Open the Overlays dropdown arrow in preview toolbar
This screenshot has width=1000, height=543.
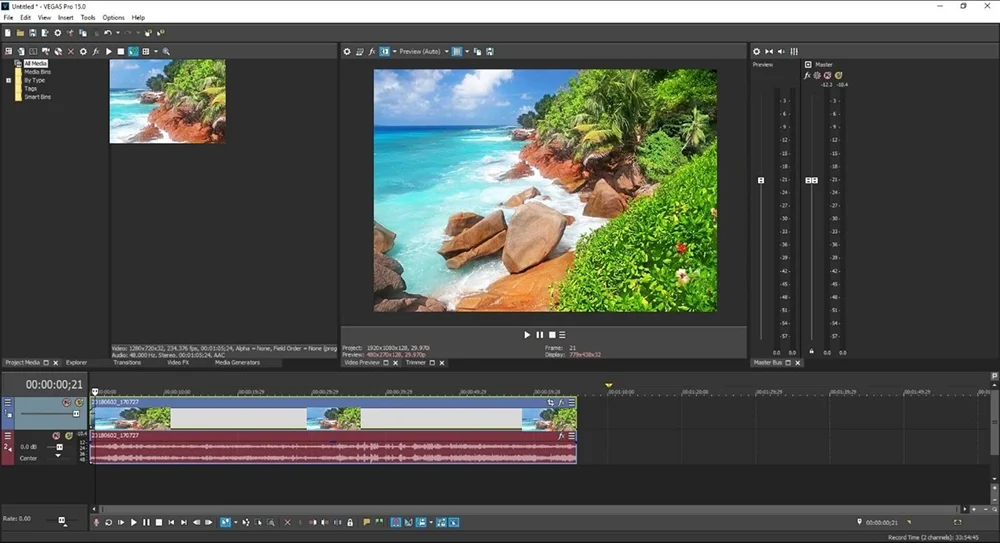[x=467, y=52]
